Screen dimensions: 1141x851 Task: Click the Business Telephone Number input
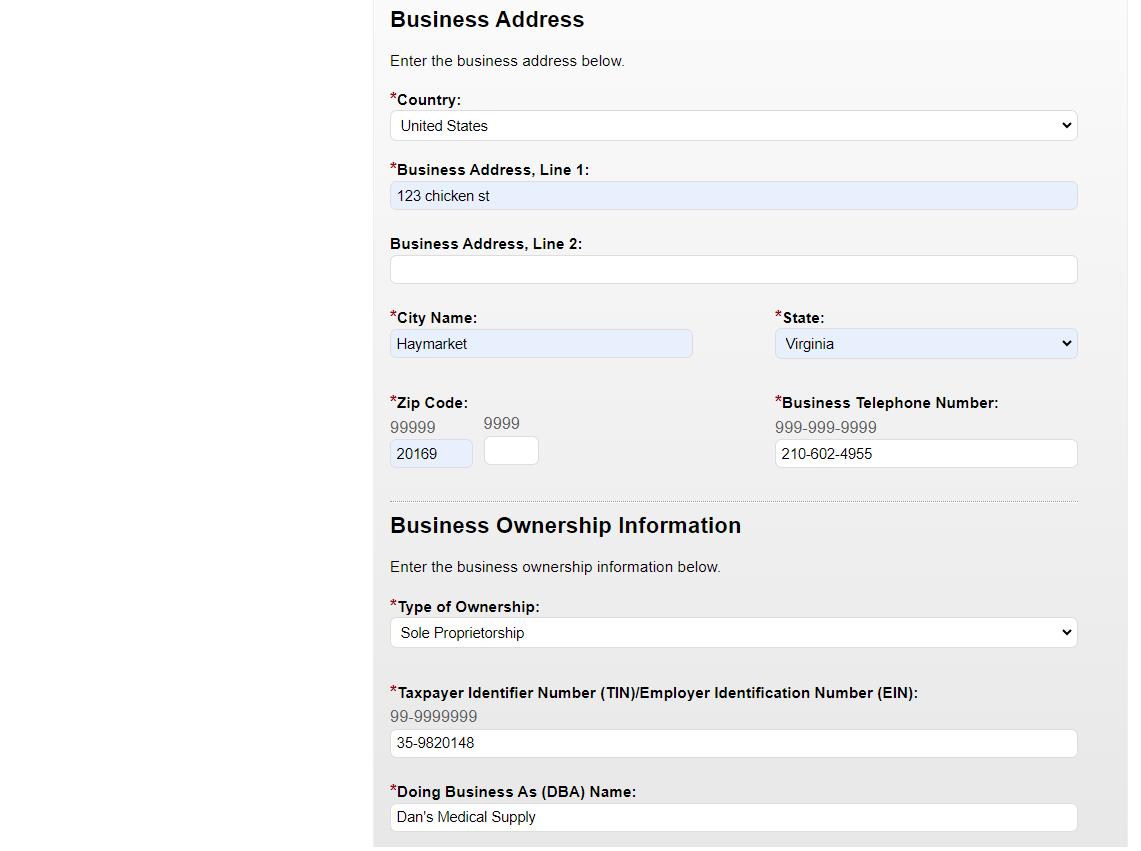point(925,454)
